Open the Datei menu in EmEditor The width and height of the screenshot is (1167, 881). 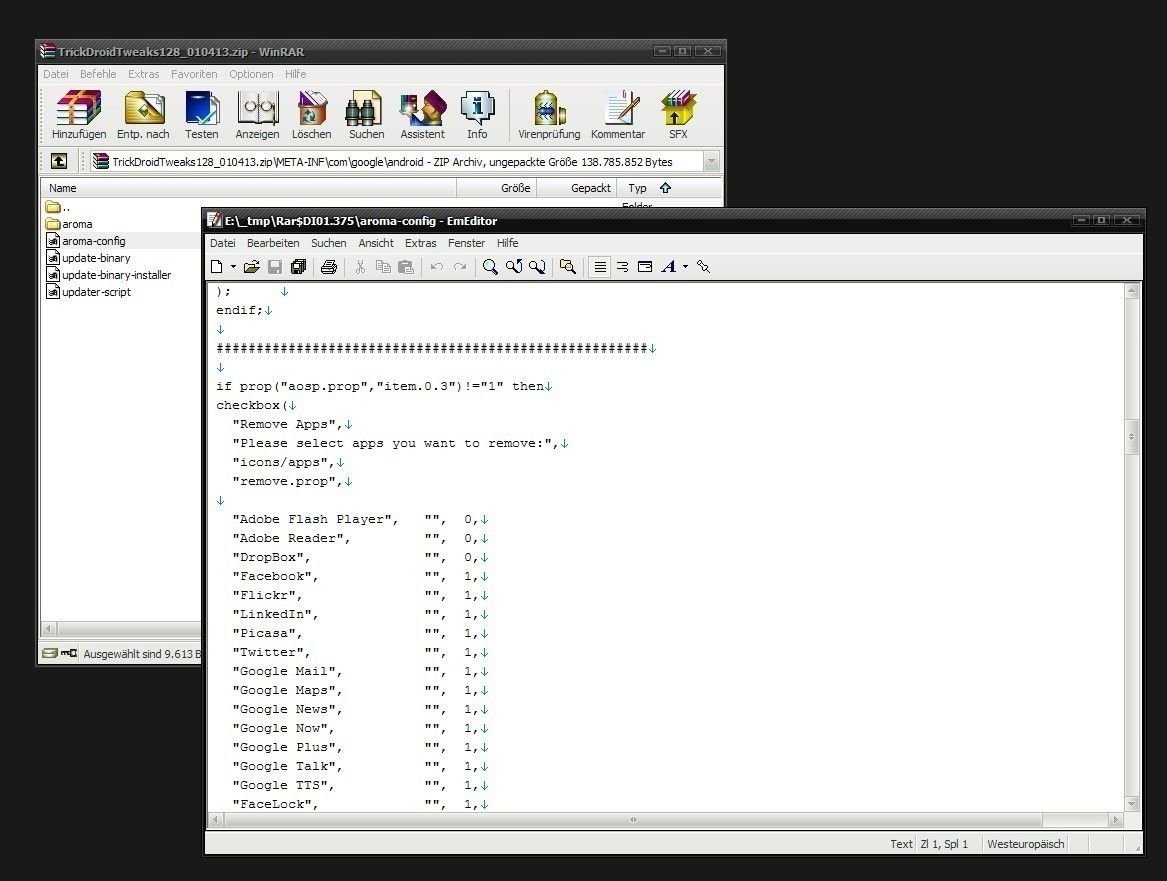[x=223, y=243]
